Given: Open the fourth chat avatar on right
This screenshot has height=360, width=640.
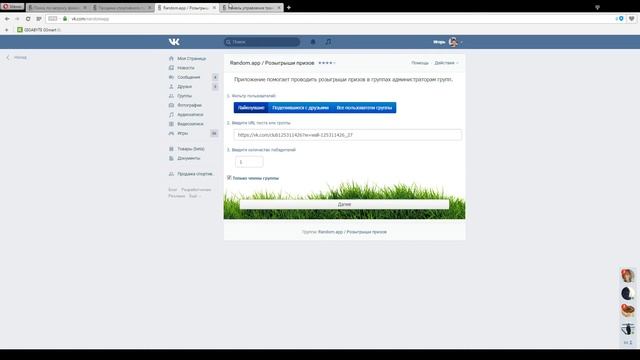Looking at the screenshot, I should [x=628, y=328].
